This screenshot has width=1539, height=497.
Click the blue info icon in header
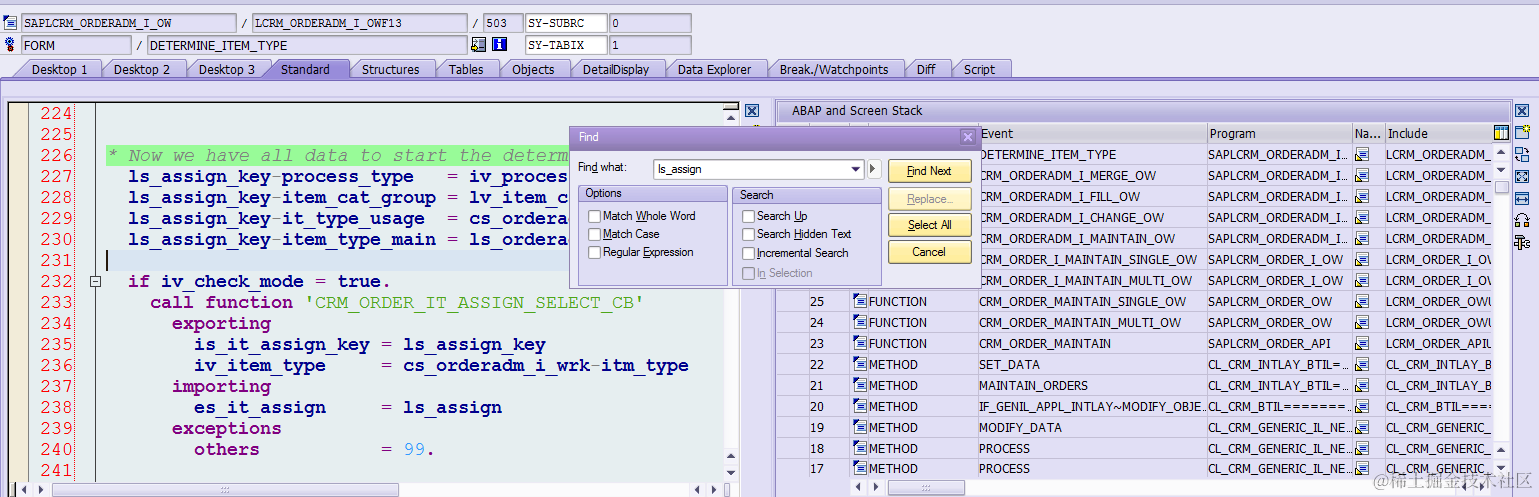(499, 45)
